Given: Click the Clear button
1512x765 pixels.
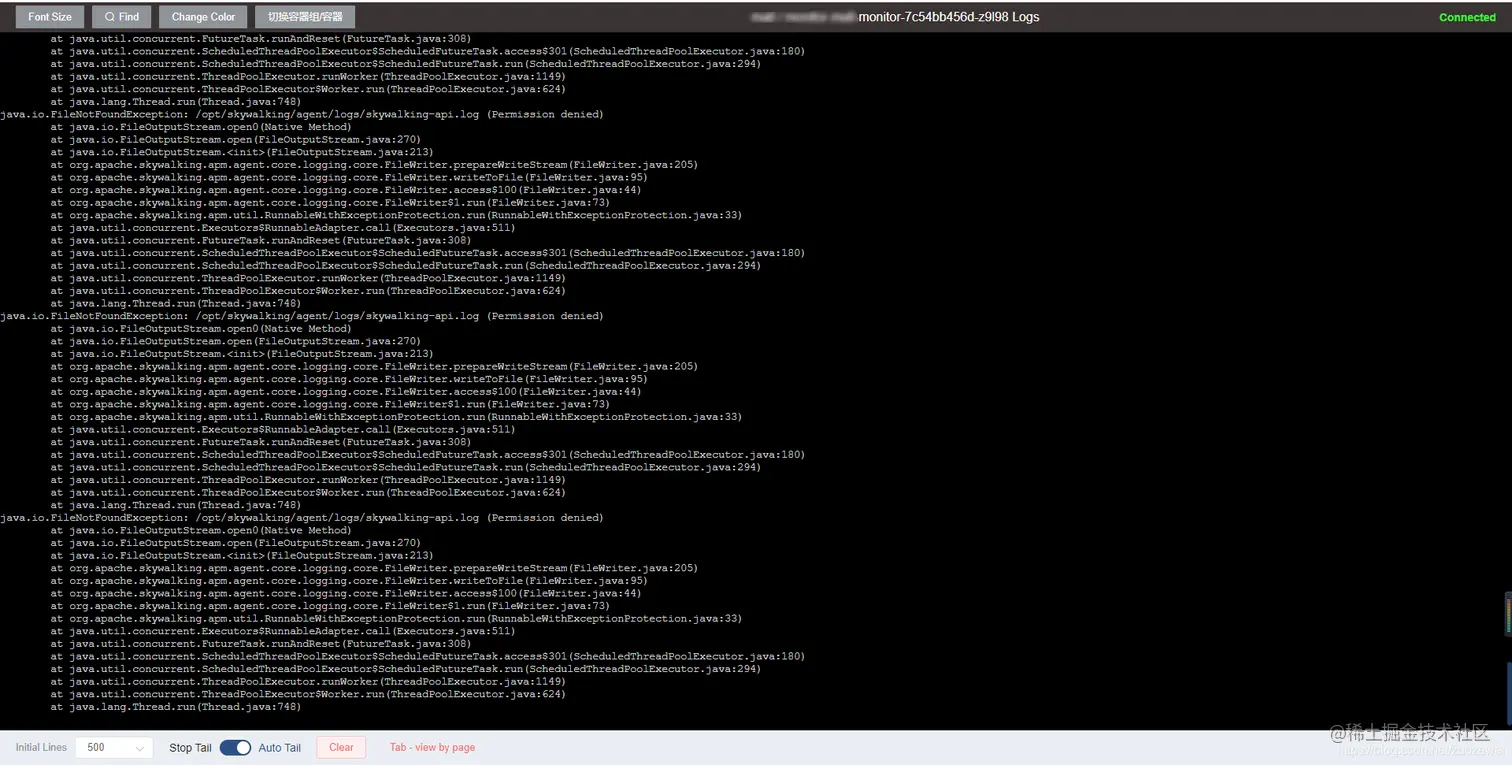Looking at the screenshot, I should click(x=341, y=748).
